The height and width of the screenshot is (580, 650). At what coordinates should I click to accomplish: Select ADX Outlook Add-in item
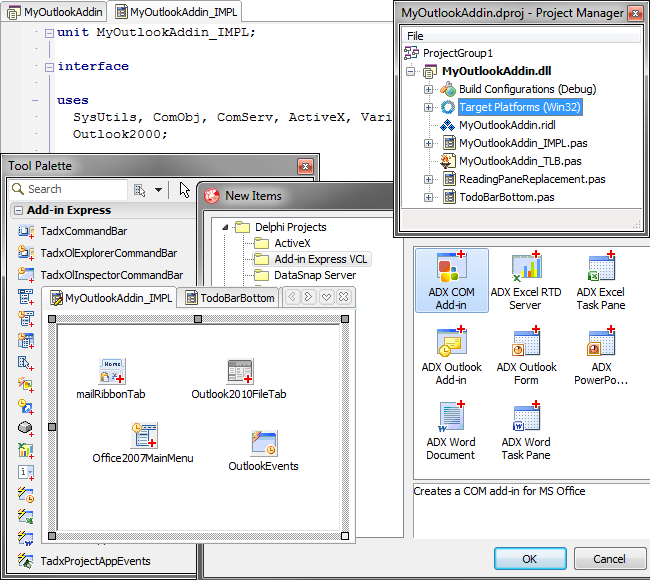point(451,356)
